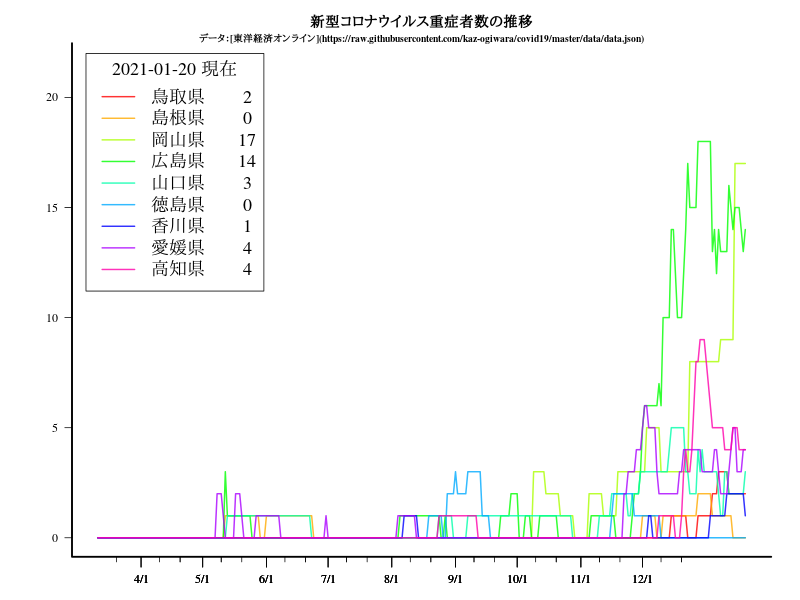Click the y-axis label 0

(x=55, y=538)
